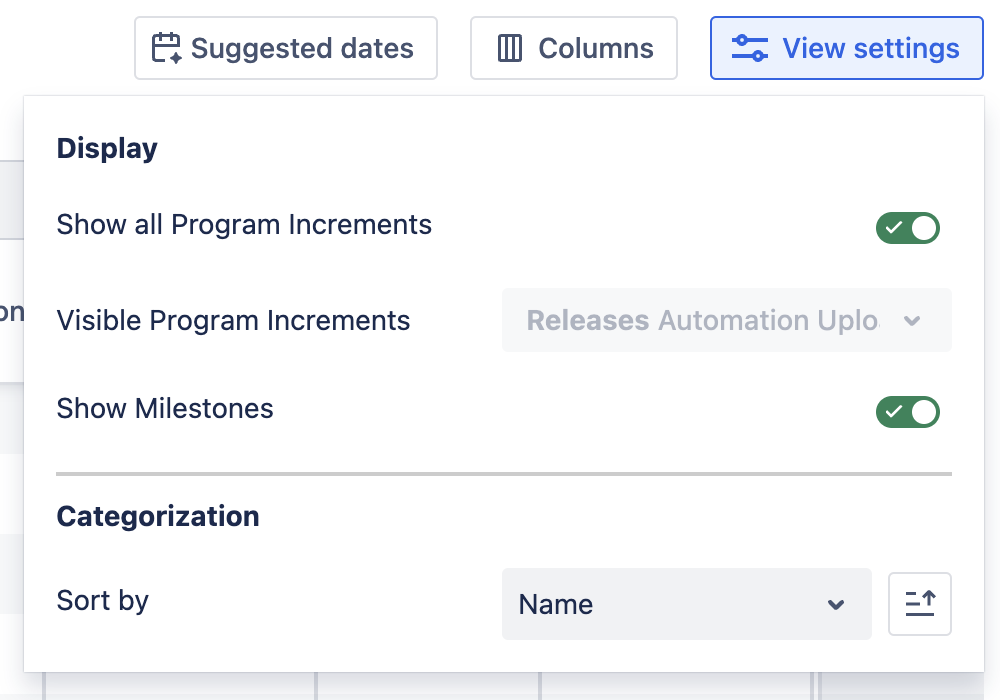Click the chevron arrow in Name dropdown

pos(836,605)
